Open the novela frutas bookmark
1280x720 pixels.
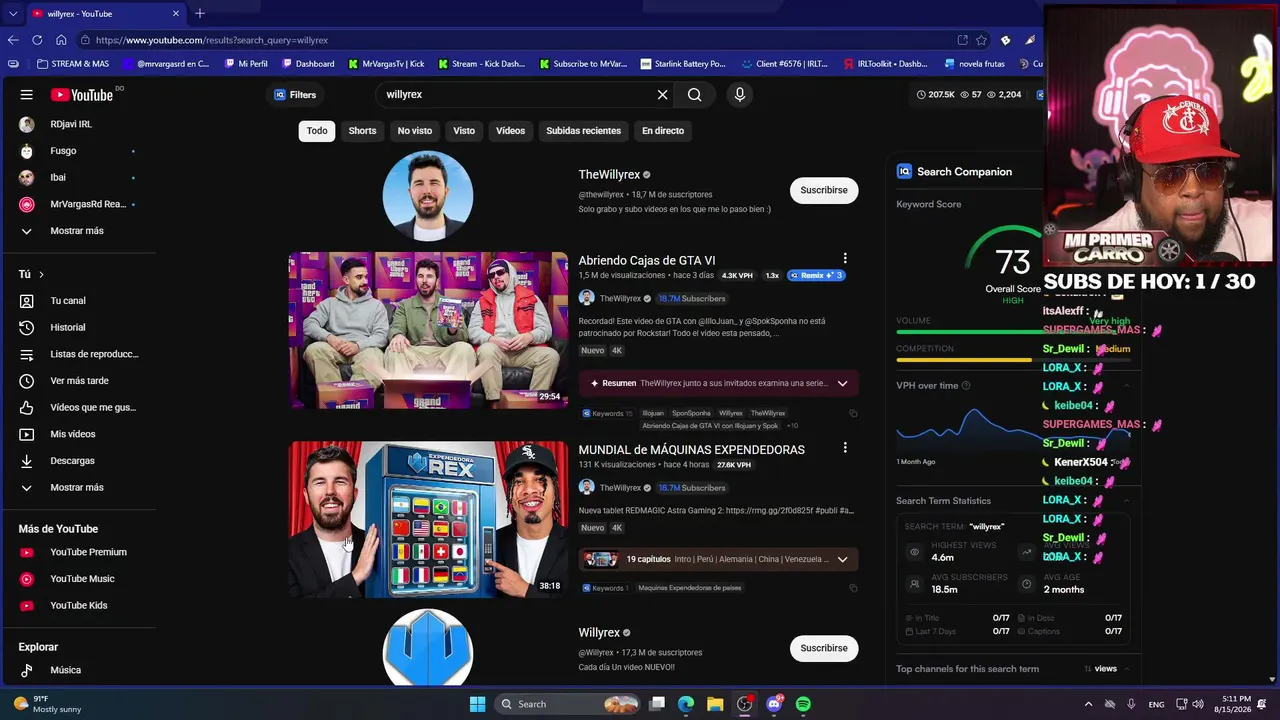click(975, 64)
